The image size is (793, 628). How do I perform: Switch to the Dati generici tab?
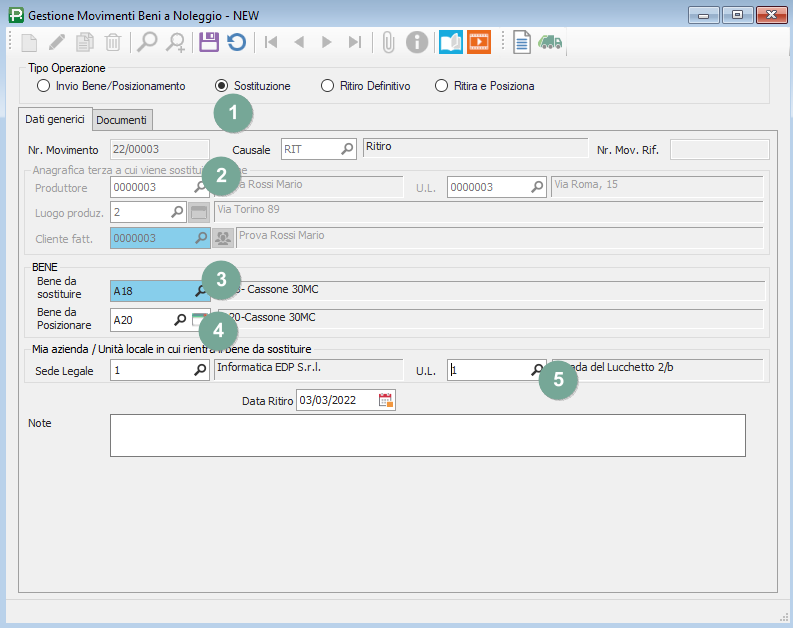[x=55, y=119]
